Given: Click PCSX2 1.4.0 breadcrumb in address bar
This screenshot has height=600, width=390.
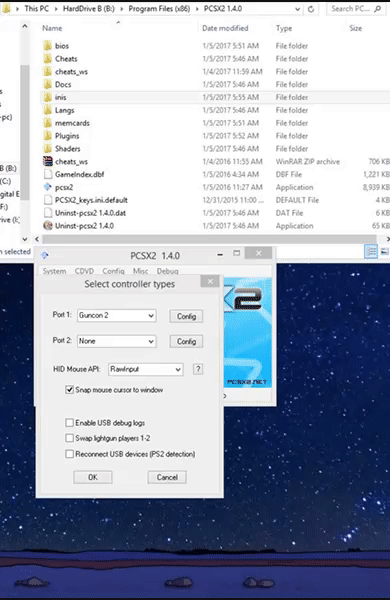Looking at the screenshot, I should (x=223, y=9).
